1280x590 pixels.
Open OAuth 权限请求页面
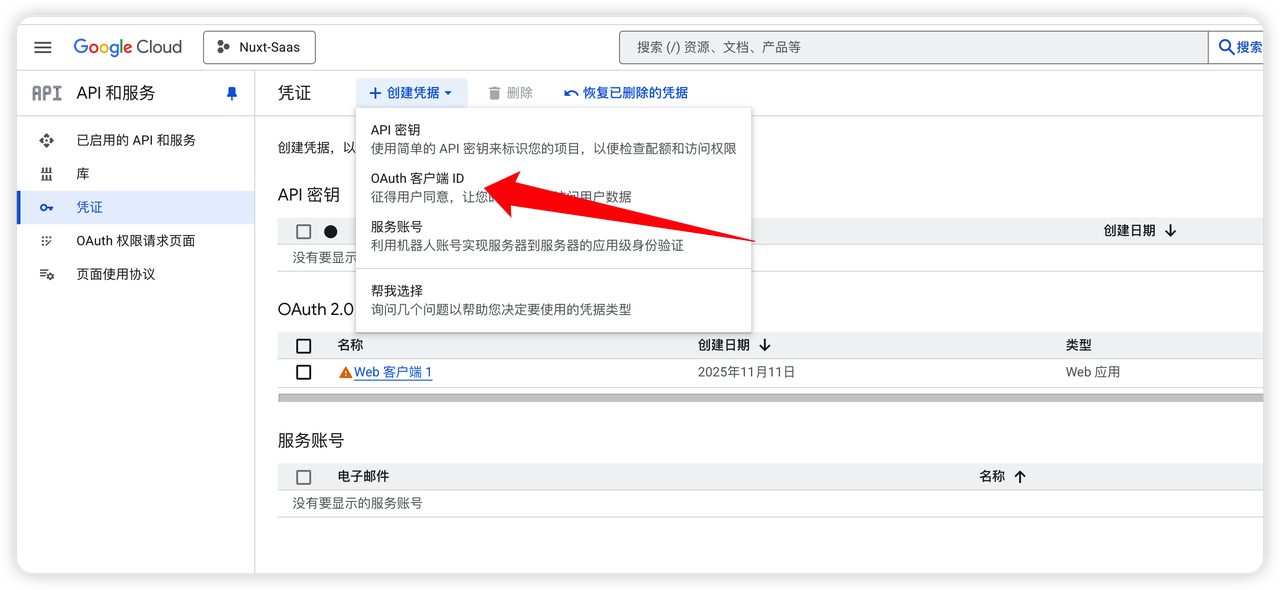point(136,241)
